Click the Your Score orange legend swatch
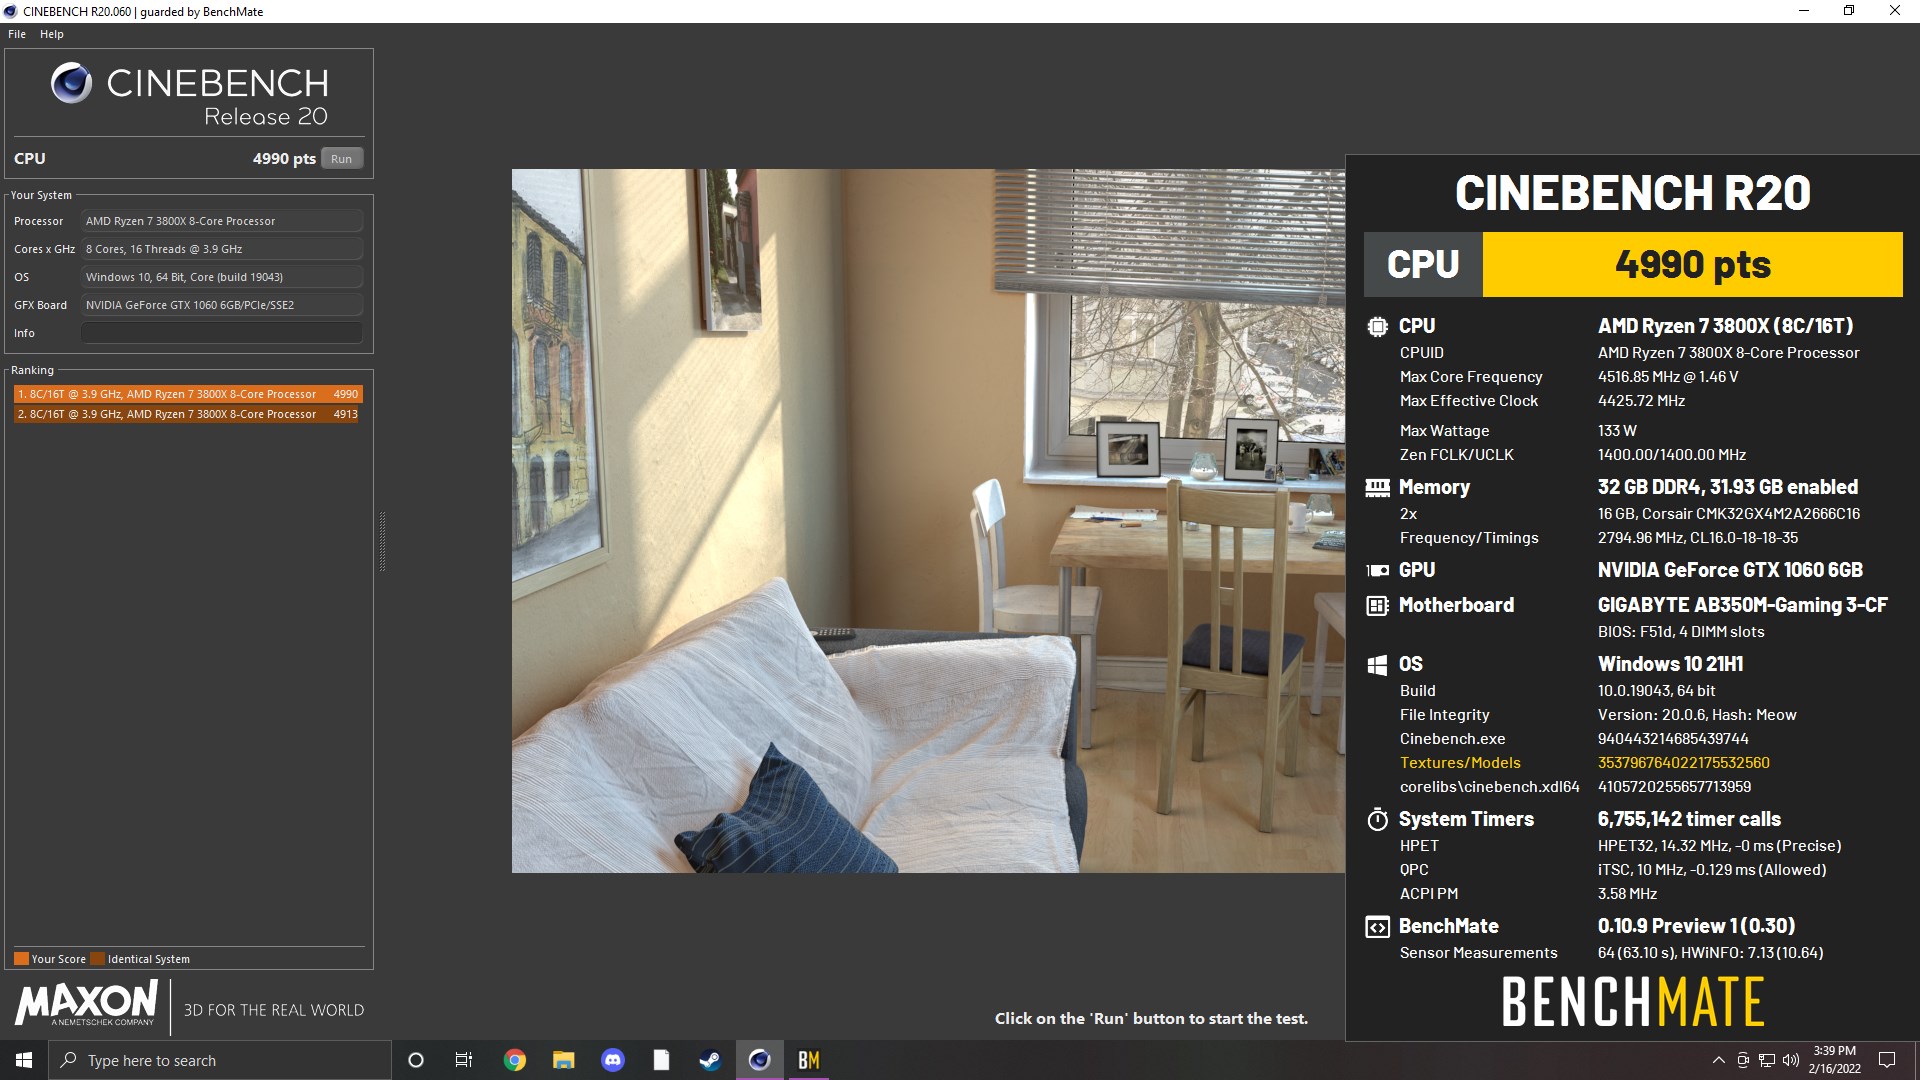Viewport: 1920px width, 1080px height. [x=21, y=959]
